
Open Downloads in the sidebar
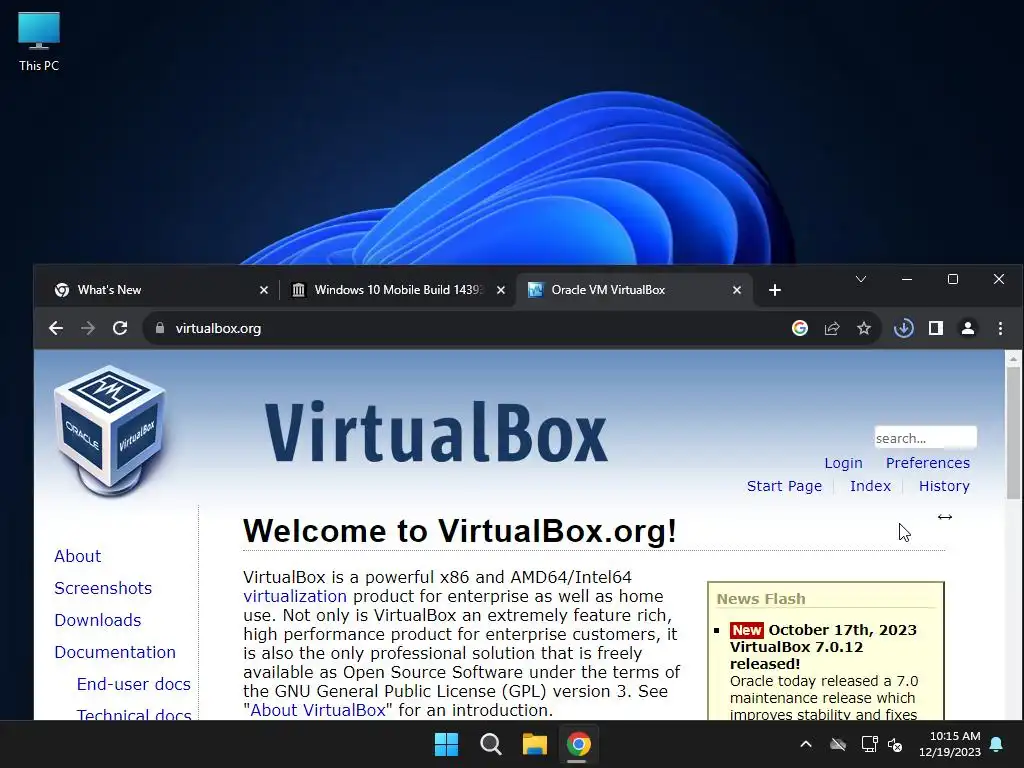point(97,620)
